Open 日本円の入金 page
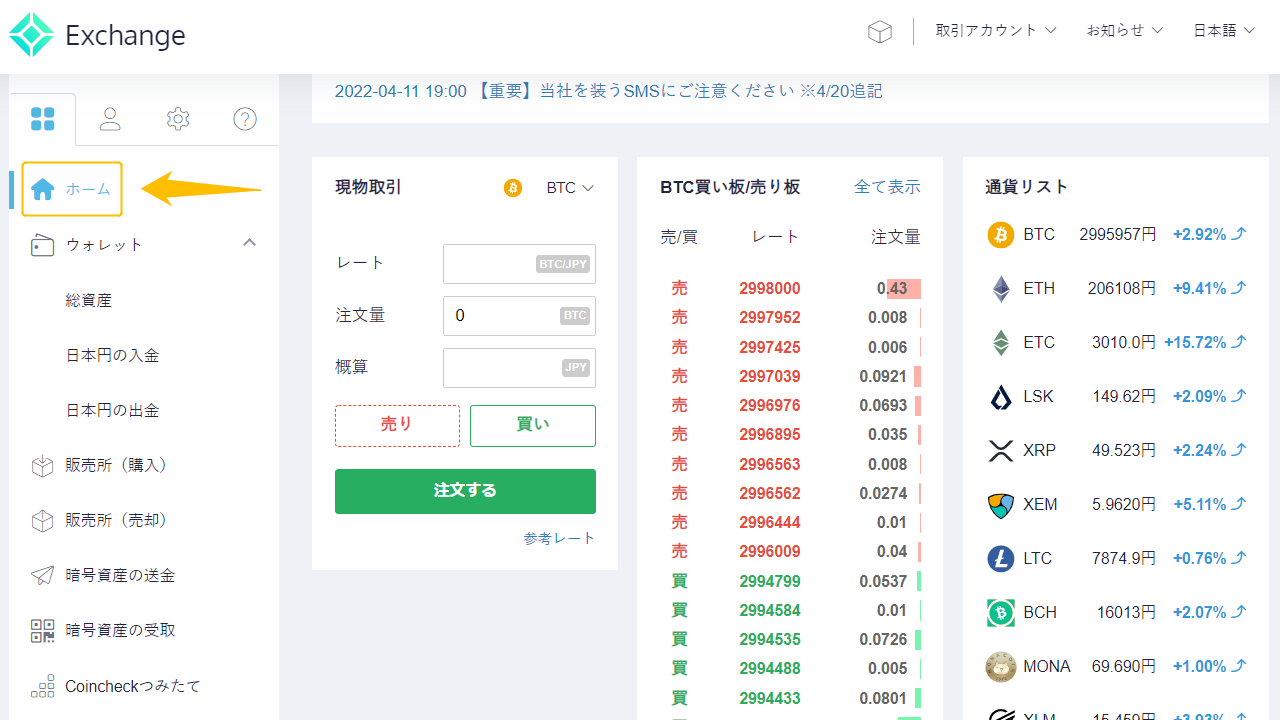Image resolution: width=1280 pixels, height=720 pixels. click(x=112, y=355)
